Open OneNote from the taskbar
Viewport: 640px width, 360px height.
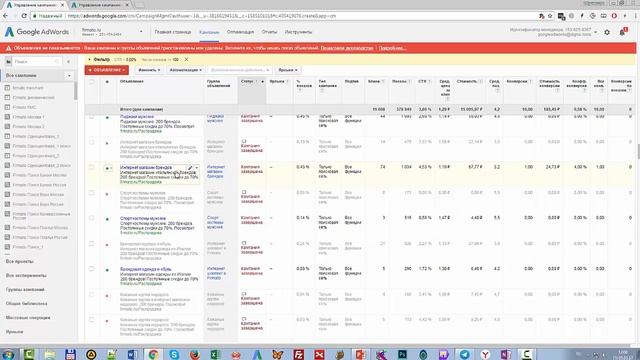(x=506, y=354)
